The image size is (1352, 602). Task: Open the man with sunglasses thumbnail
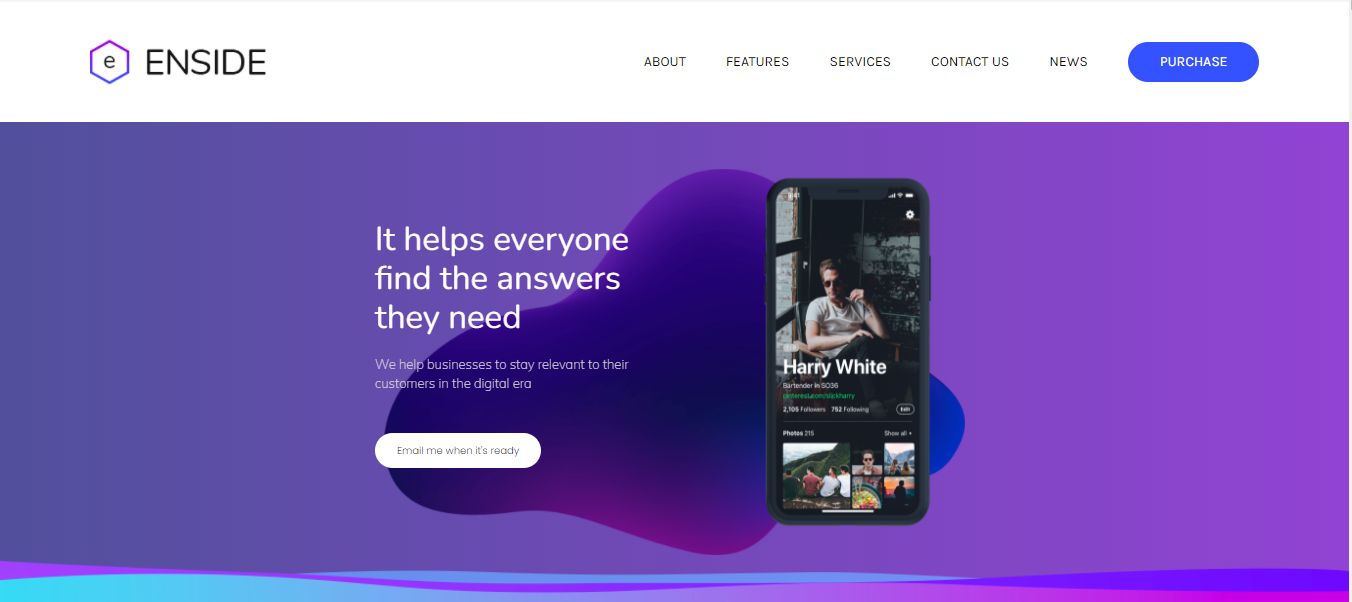(867, 459)
